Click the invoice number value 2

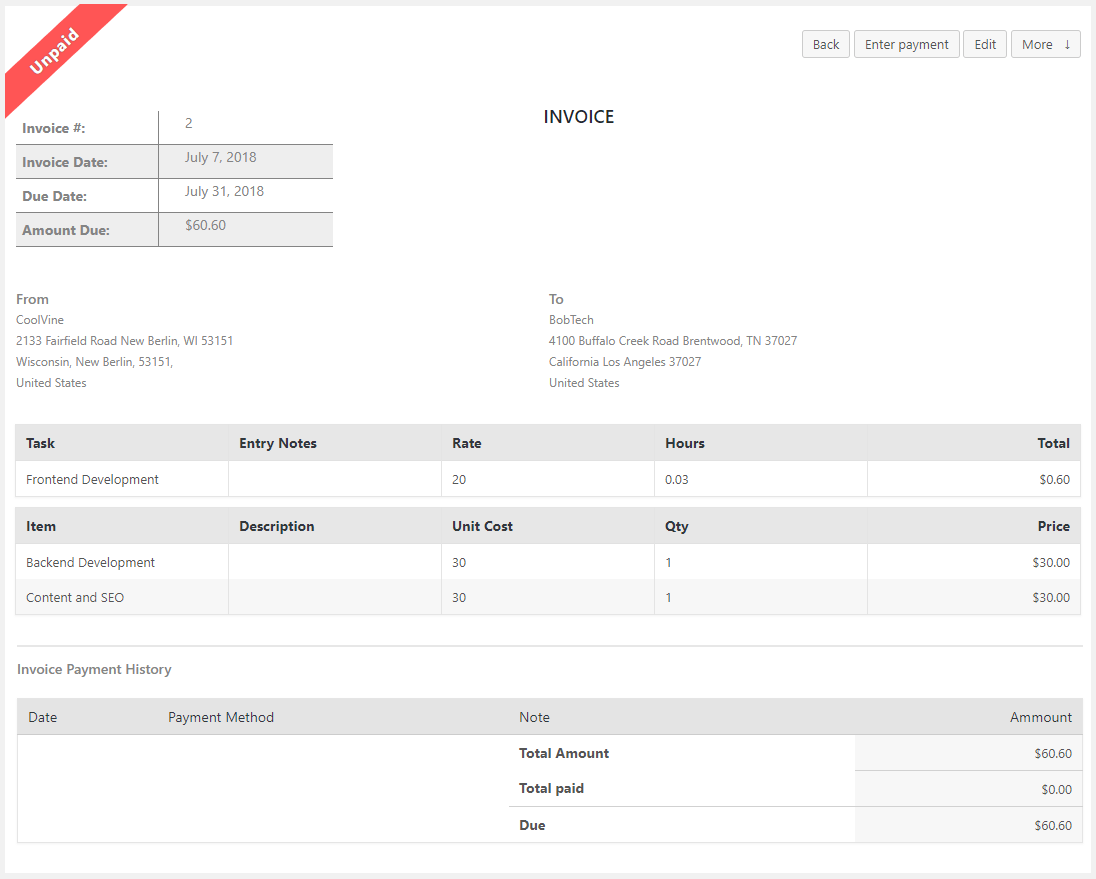(189, 124)
